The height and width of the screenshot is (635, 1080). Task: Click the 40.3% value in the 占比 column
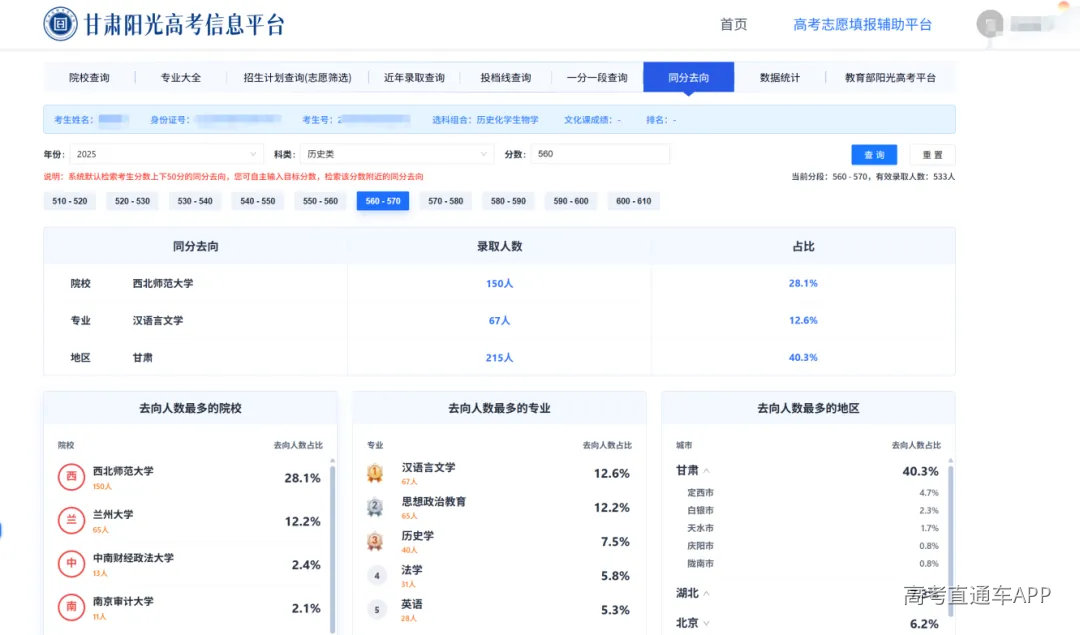[803, 357]
